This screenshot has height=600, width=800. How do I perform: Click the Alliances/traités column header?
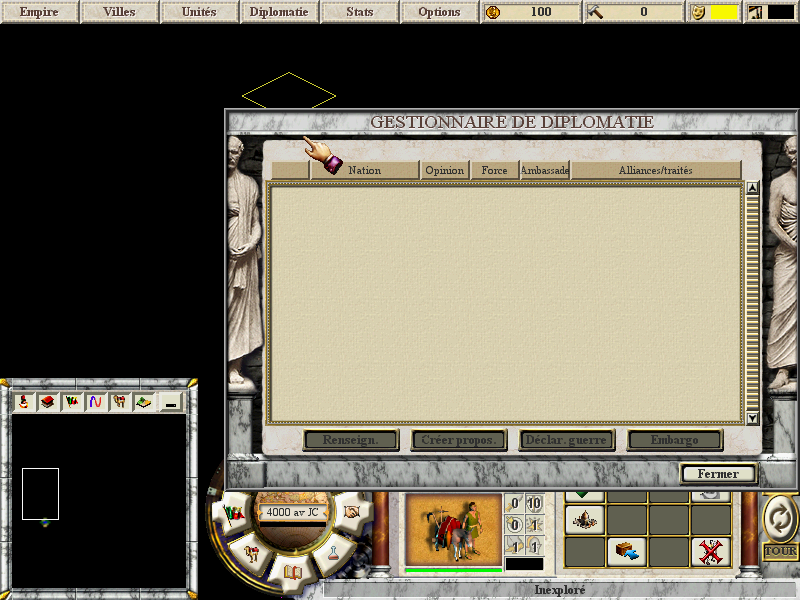coord(656,170)
